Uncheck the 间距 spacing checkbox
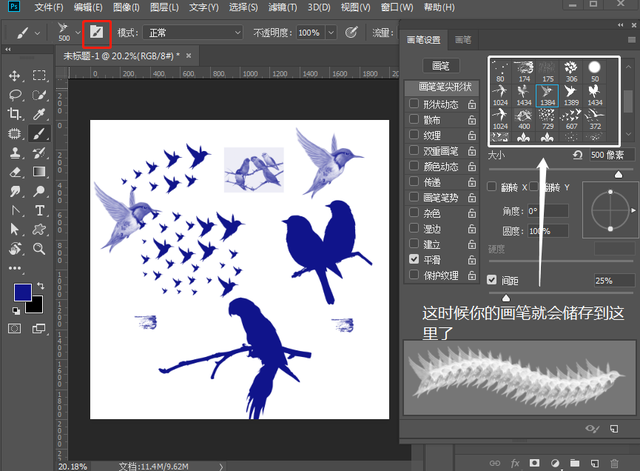This screenshot has height=471, width=640. click(x=492, y=279)
